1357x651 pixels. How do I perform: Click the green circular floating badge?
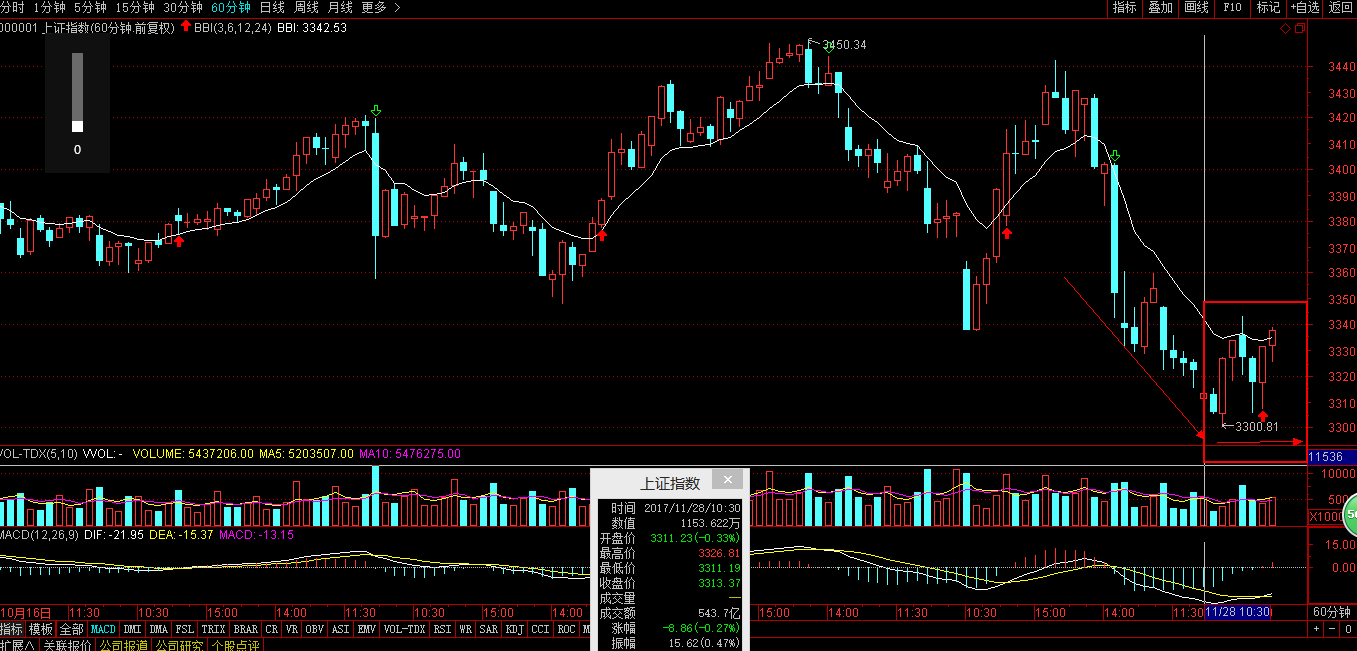click(x=1350, y=514)
